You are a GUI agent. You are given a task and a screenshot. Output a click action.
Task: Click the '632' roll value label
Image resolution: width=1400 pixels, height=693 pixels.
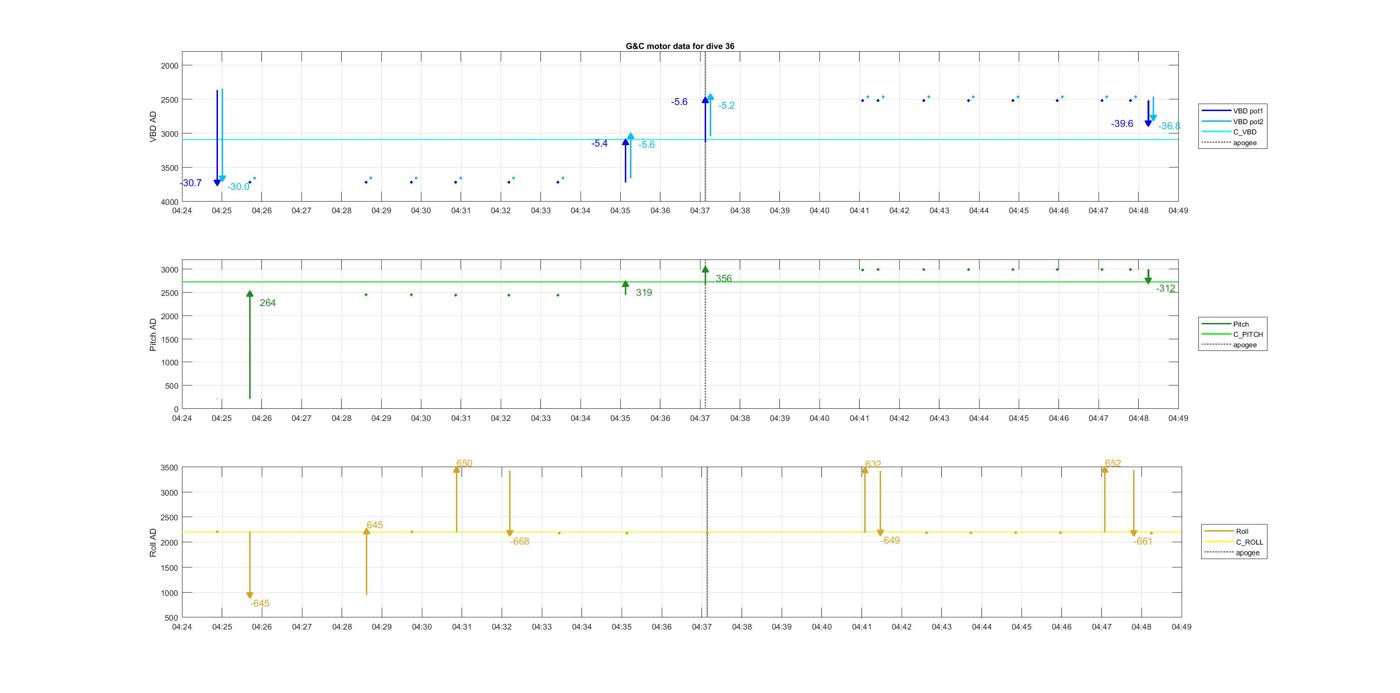873,465
